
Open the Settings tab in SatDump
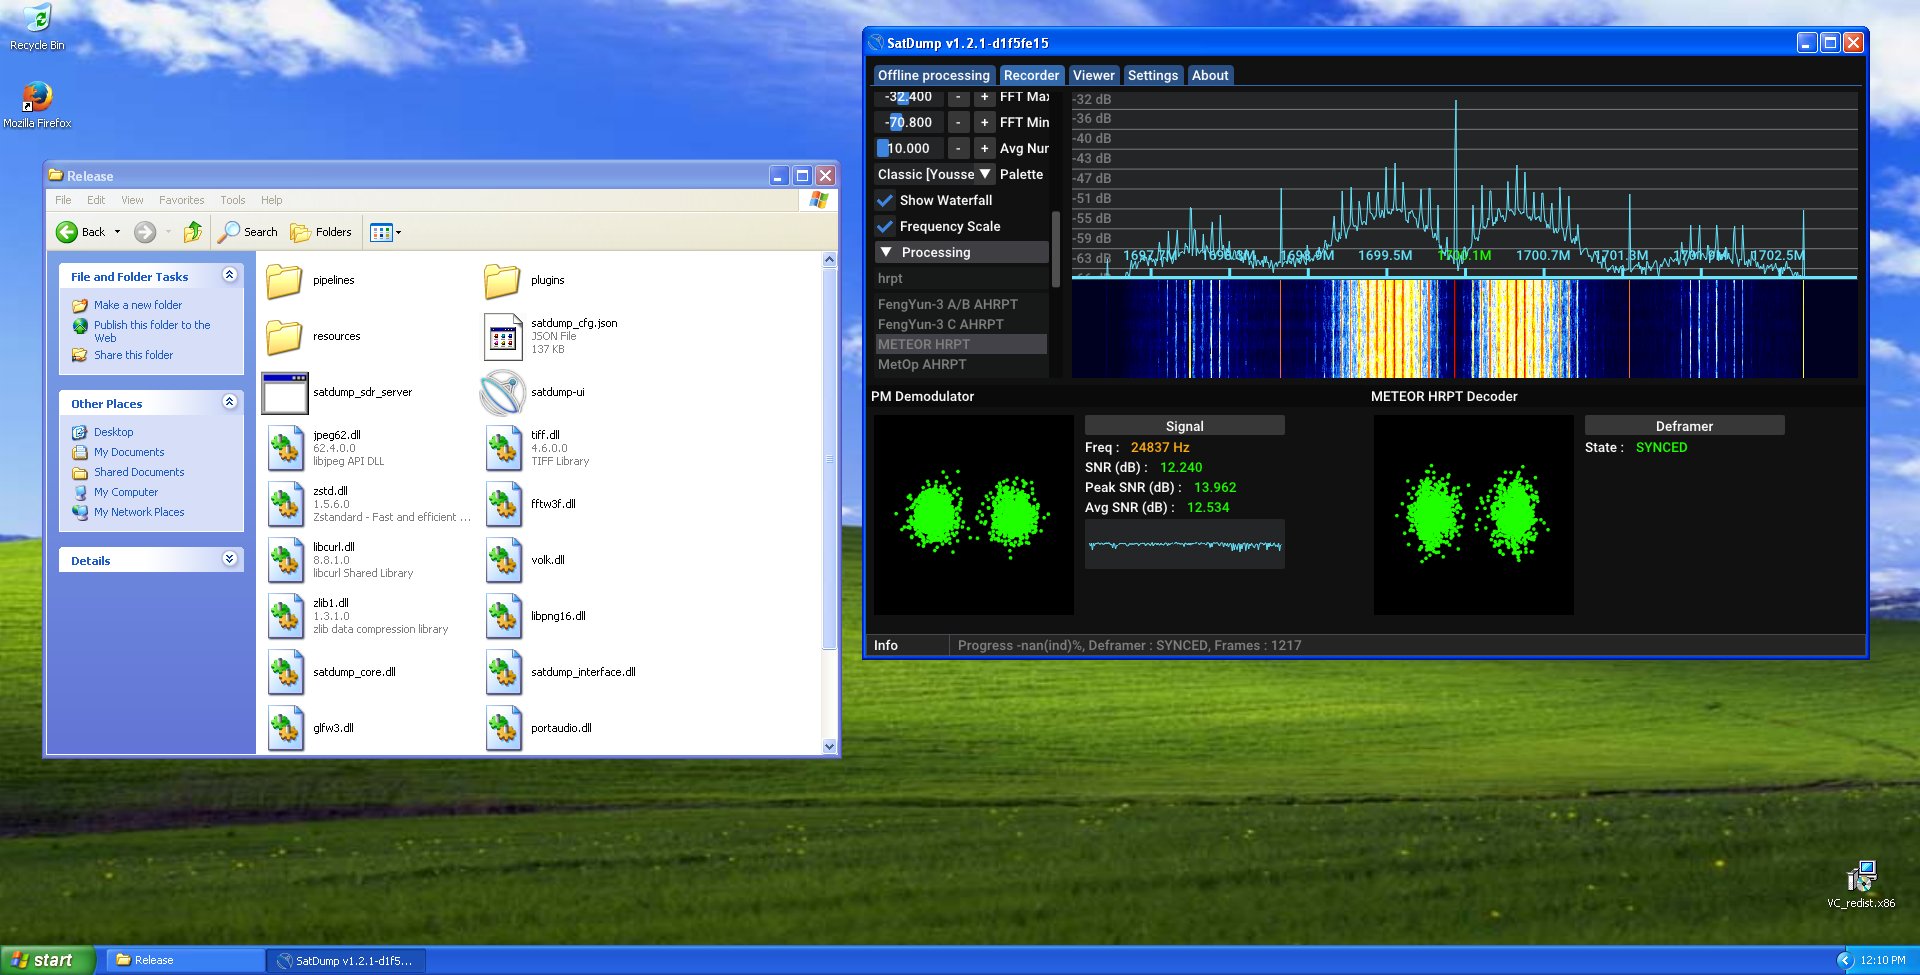[1153, 75]
